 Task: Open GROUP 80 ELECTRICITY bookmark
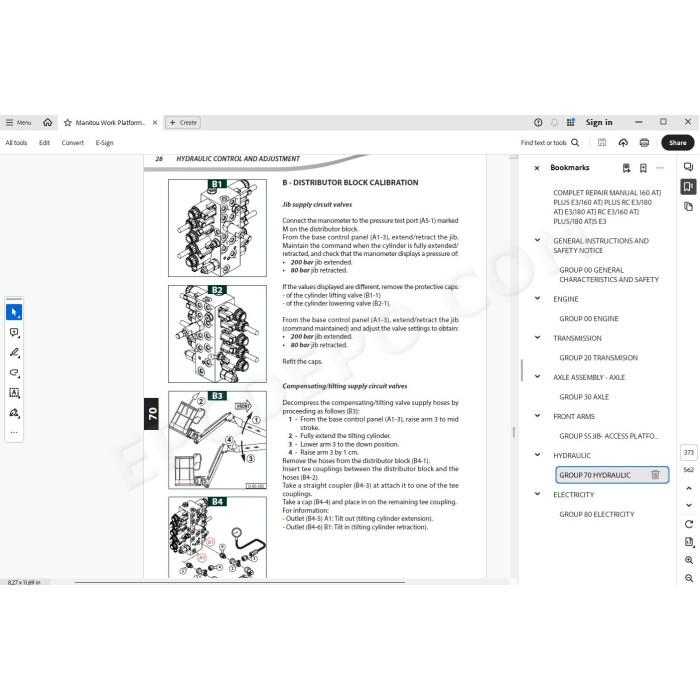pos(596,514)
